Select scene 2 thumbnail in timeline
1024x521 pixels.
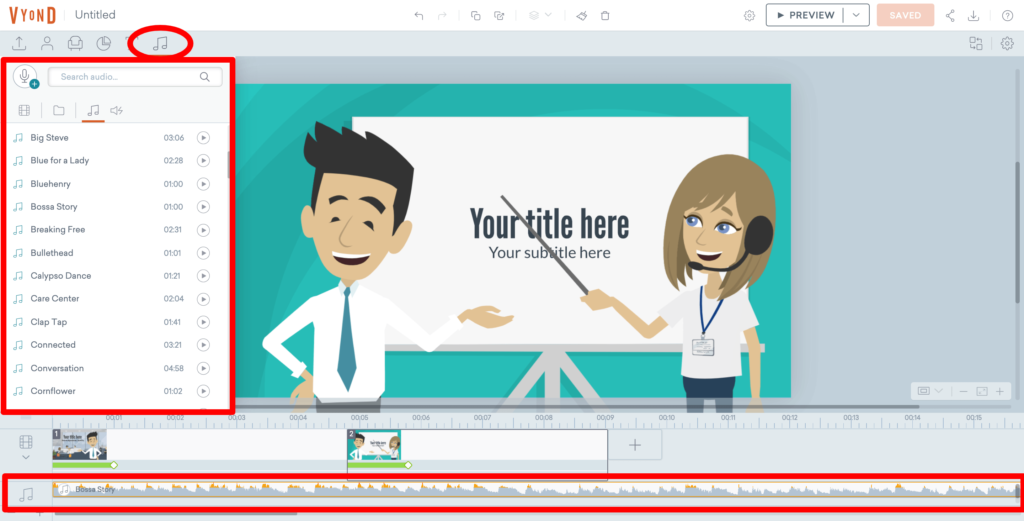pos(374,445)
